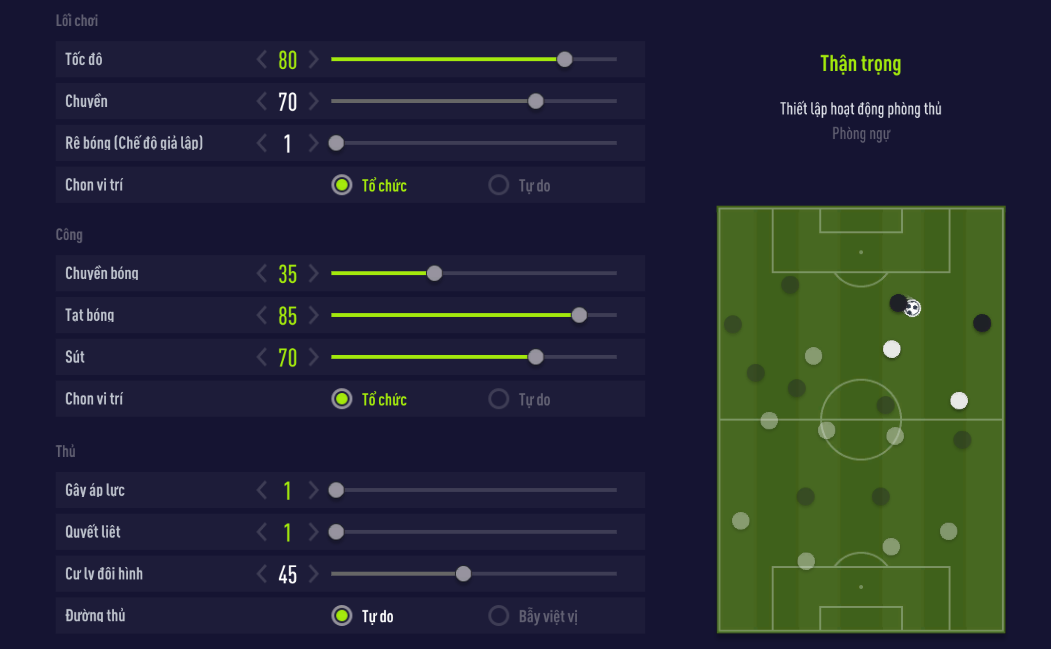
Task: Click the right arrow next to Tốc độ value
Action: (313, 60)
